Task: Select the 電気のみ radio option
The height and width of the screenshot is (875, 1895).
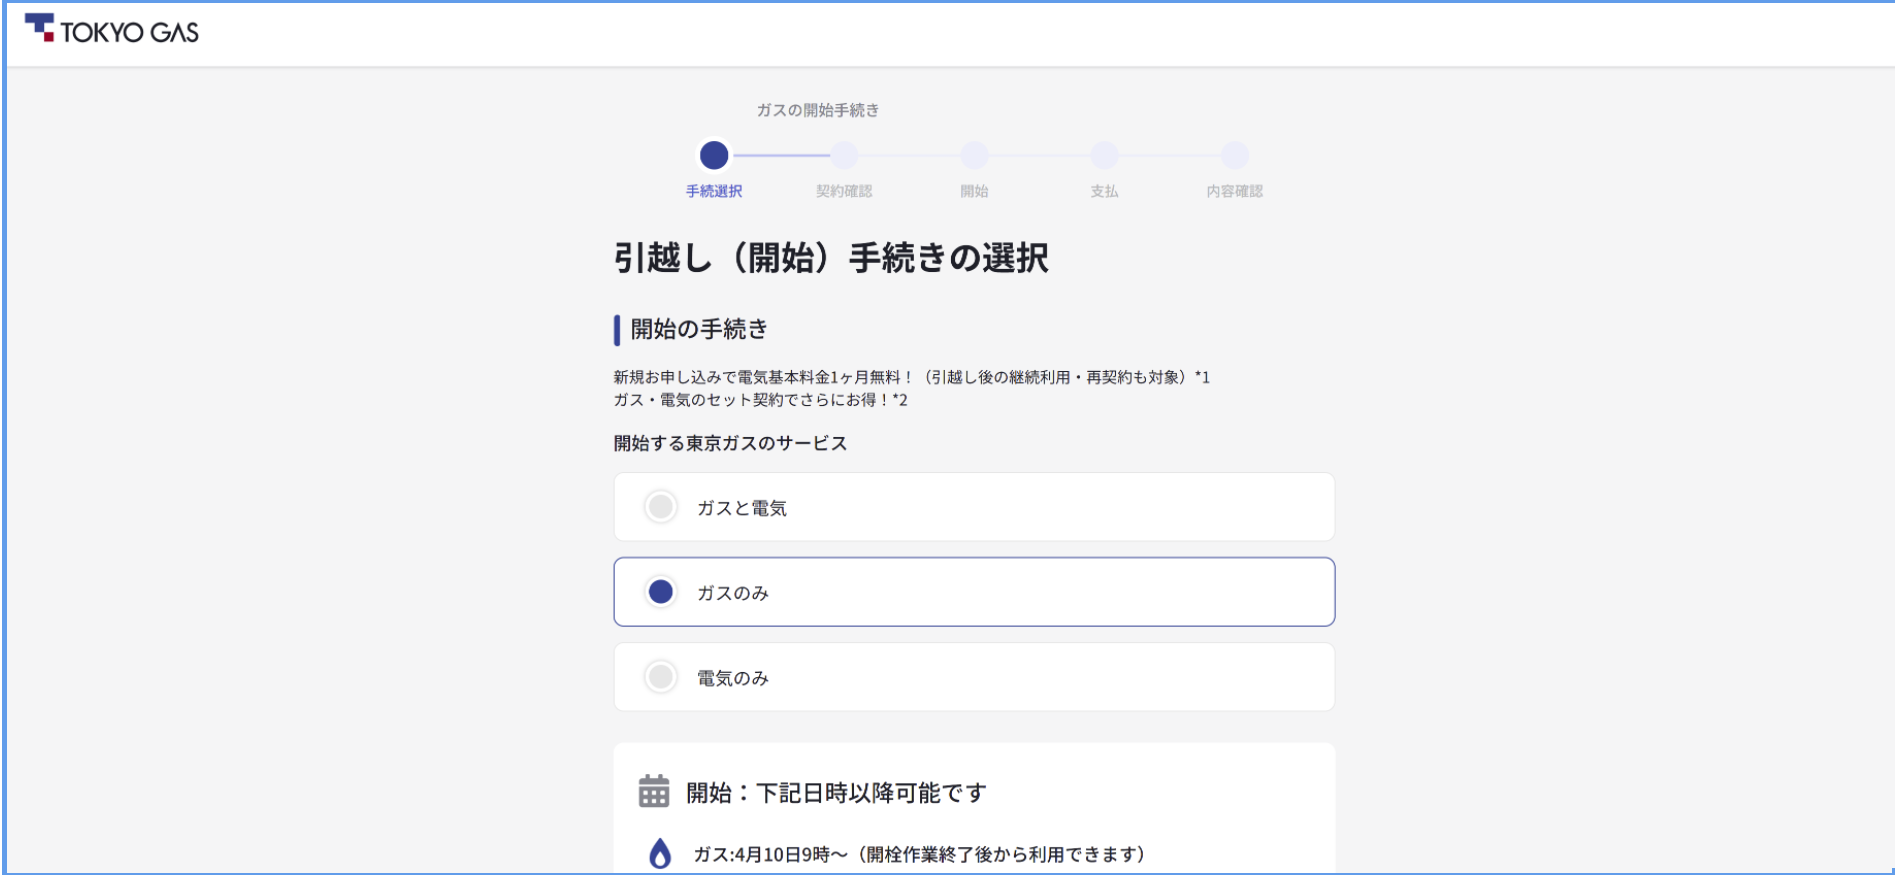Action: [x=974, y=677]
